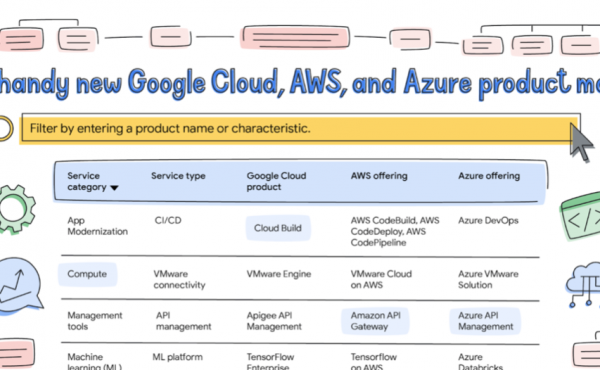Click the VMware Engine product entry
This screenshot has height=370, width=600.
coord(279,274)
